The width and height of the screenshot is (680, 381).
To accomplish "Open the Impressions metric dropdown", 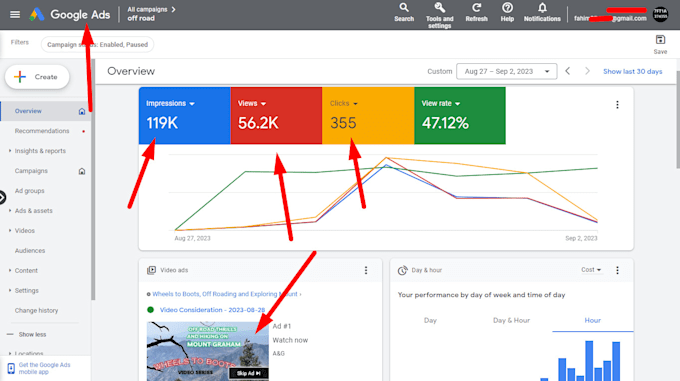I will click(170, 104).
